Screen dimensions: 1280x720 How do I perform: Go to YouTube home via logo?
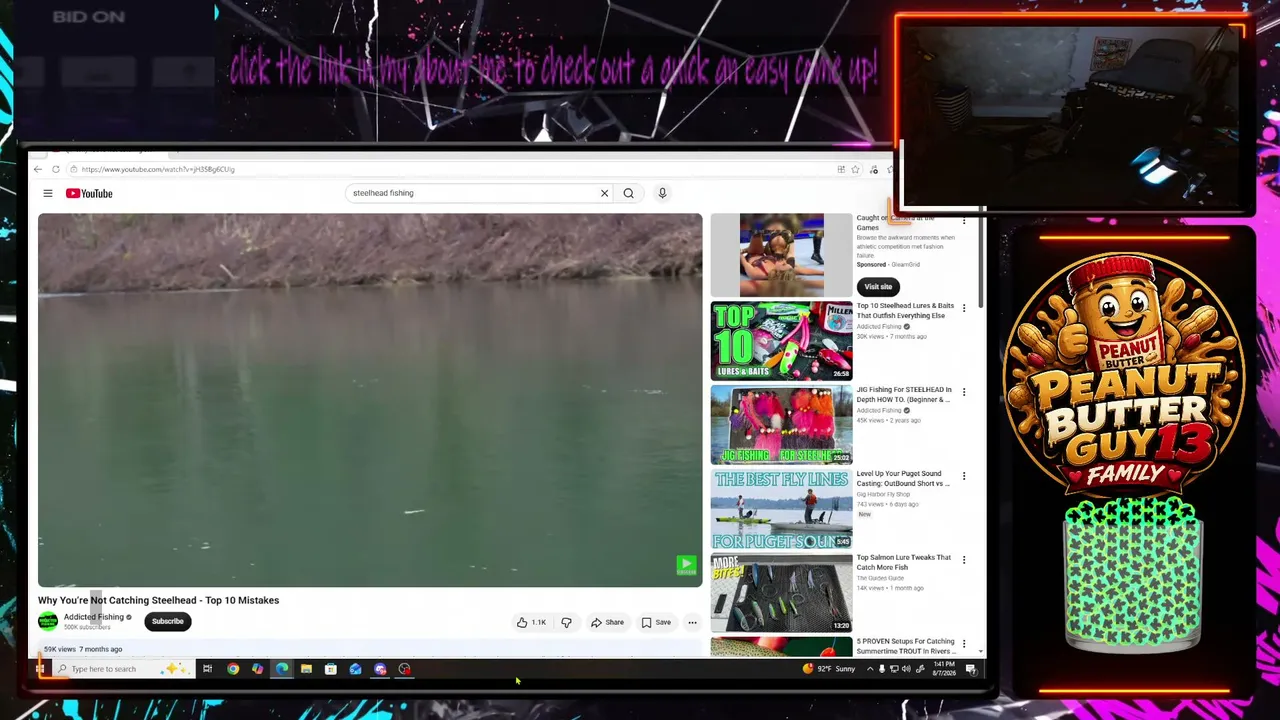[x=89, y=193]
